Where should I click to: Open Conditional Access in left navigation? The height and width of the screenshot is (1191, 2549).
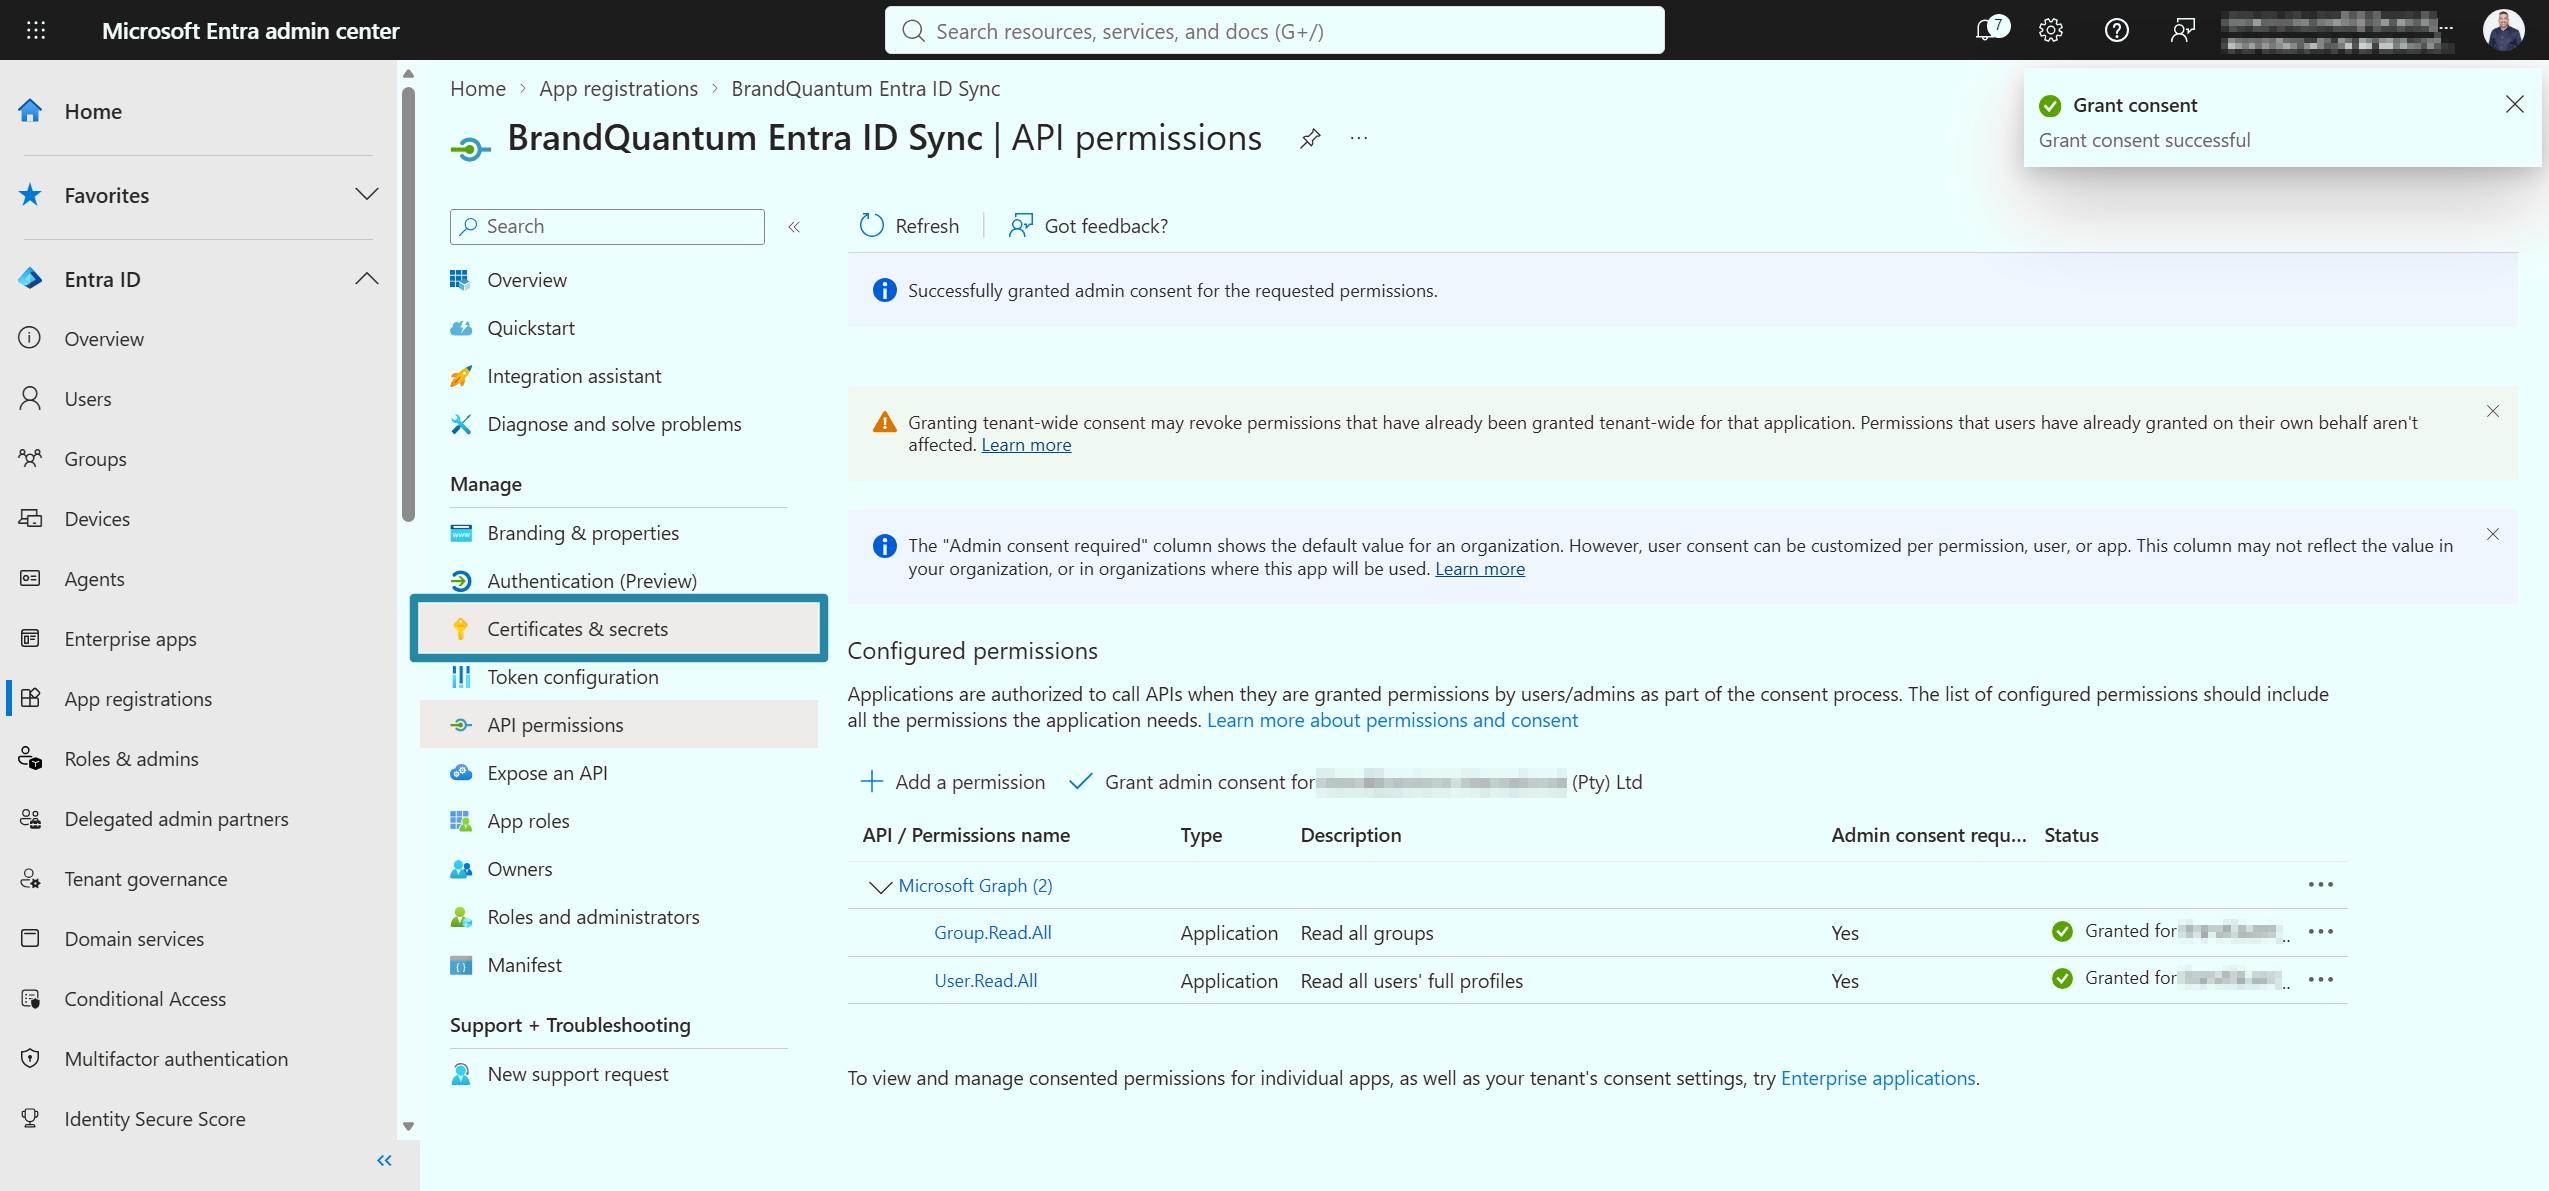145,999
